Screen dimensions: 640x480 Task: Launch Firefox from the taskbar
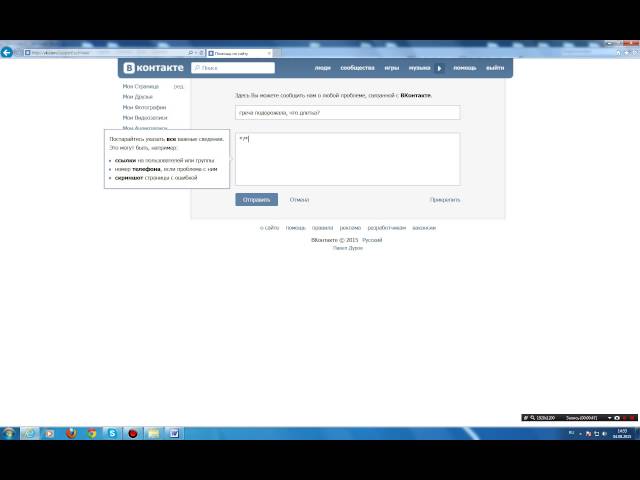(x=71, y=433)
